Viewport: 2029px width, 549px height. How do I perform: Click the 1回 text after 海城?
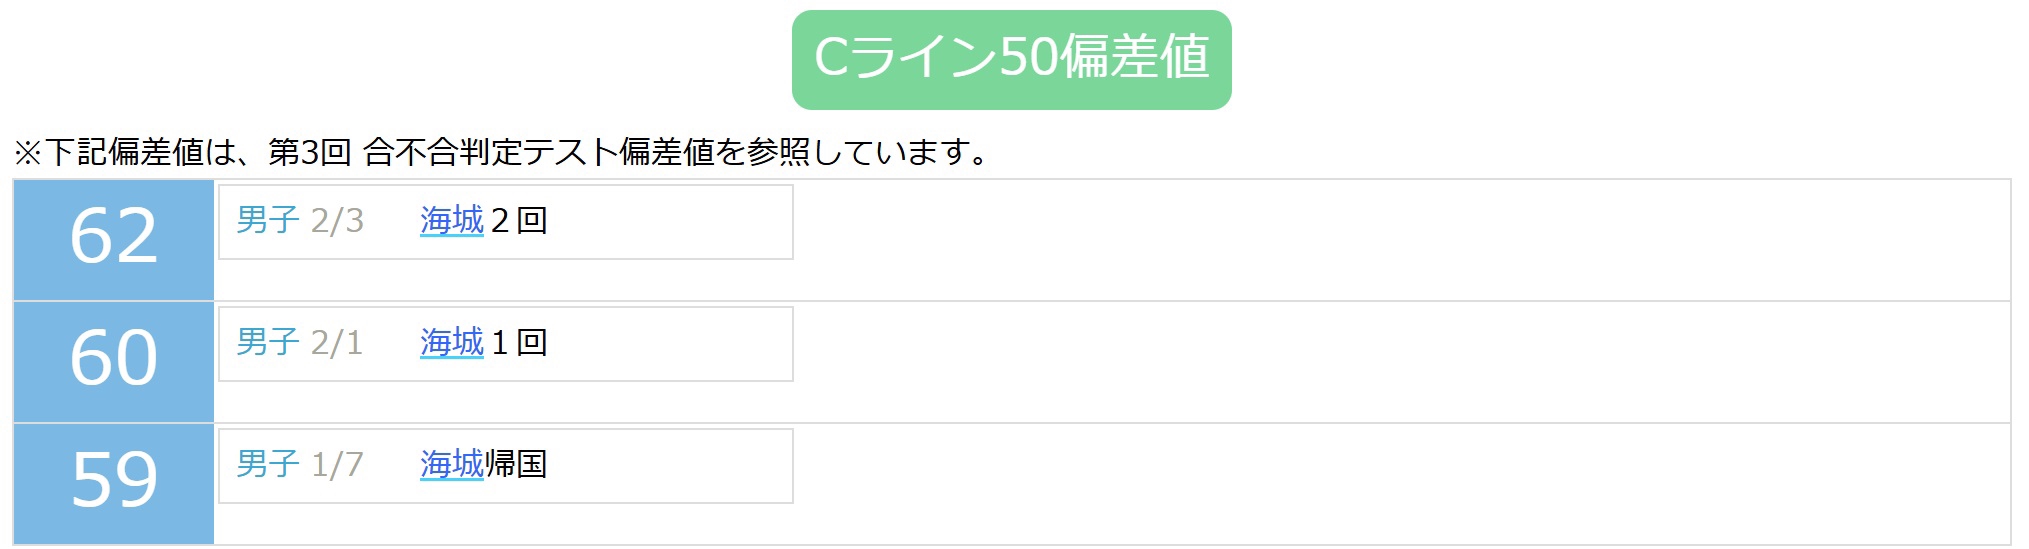(519, 342)
